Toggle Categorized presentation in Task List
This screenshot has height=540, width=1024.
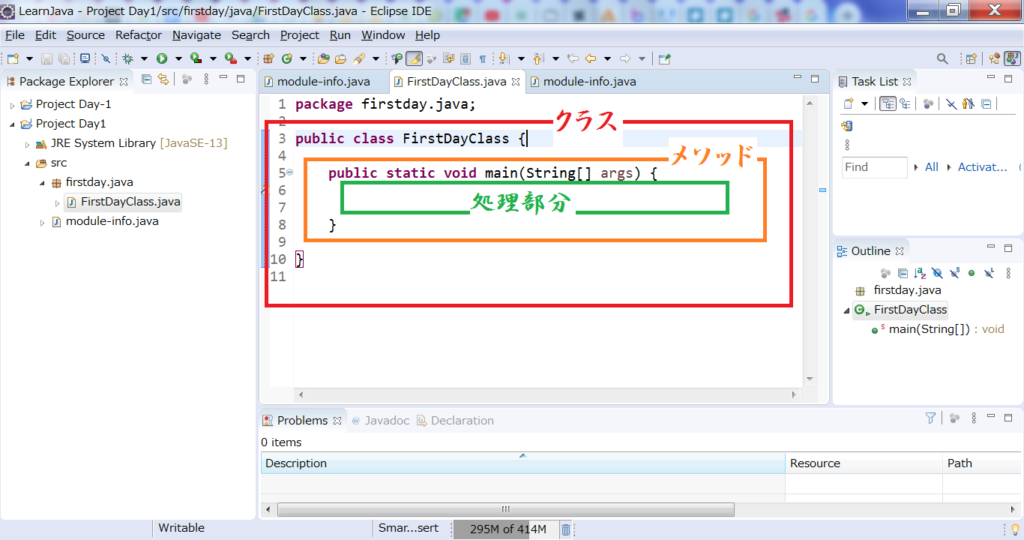point(888,104)
